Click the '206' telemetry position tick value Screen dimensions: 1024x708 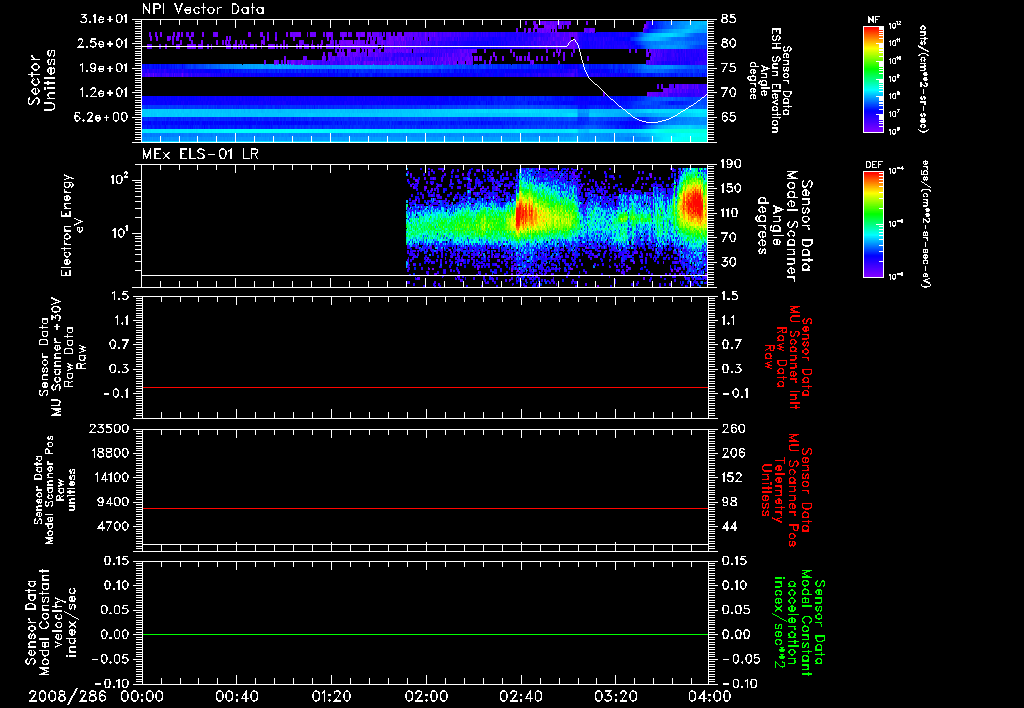tap(733, 453)
